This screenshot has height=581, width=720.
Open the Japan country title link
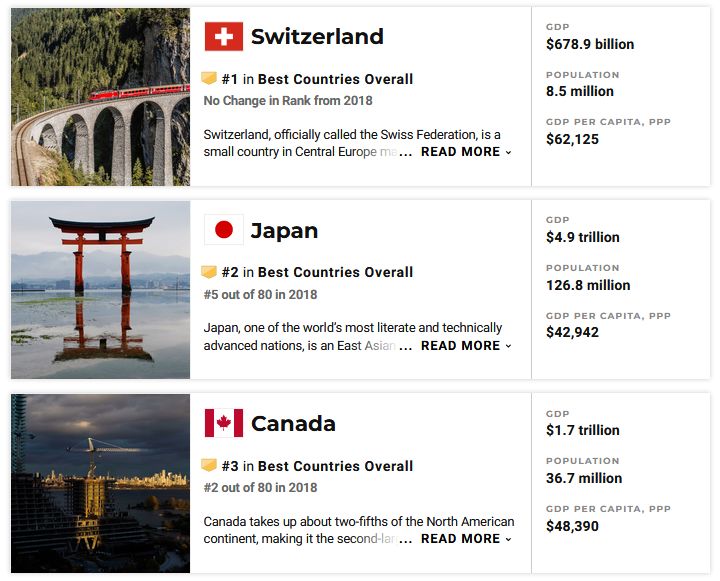284,231
